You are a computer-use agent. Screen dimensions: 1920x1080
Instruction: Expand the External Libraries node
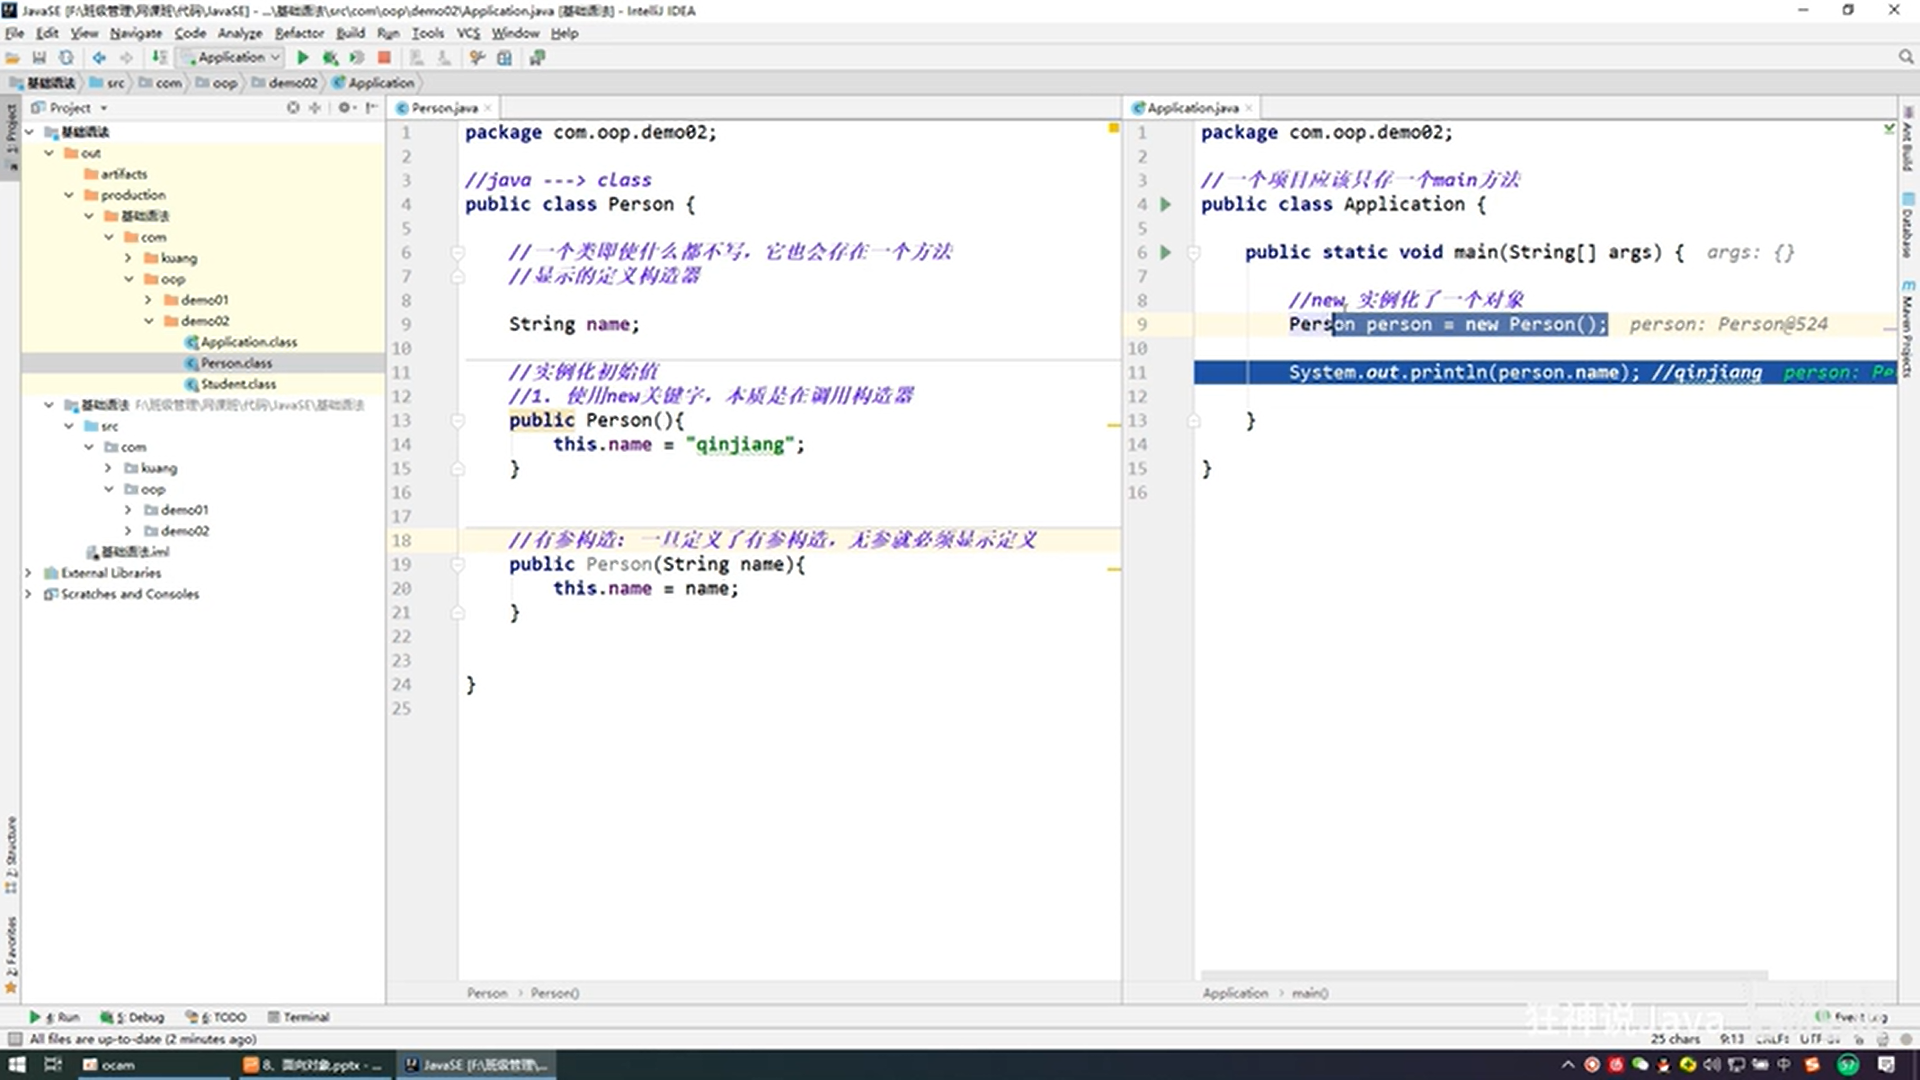(28, 573)
